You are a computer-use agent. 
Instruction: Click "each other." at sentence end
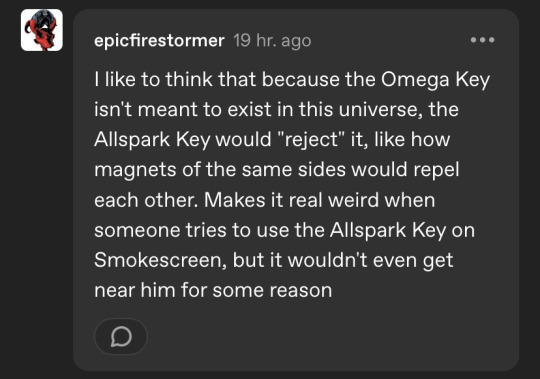(x=146, y=200)
